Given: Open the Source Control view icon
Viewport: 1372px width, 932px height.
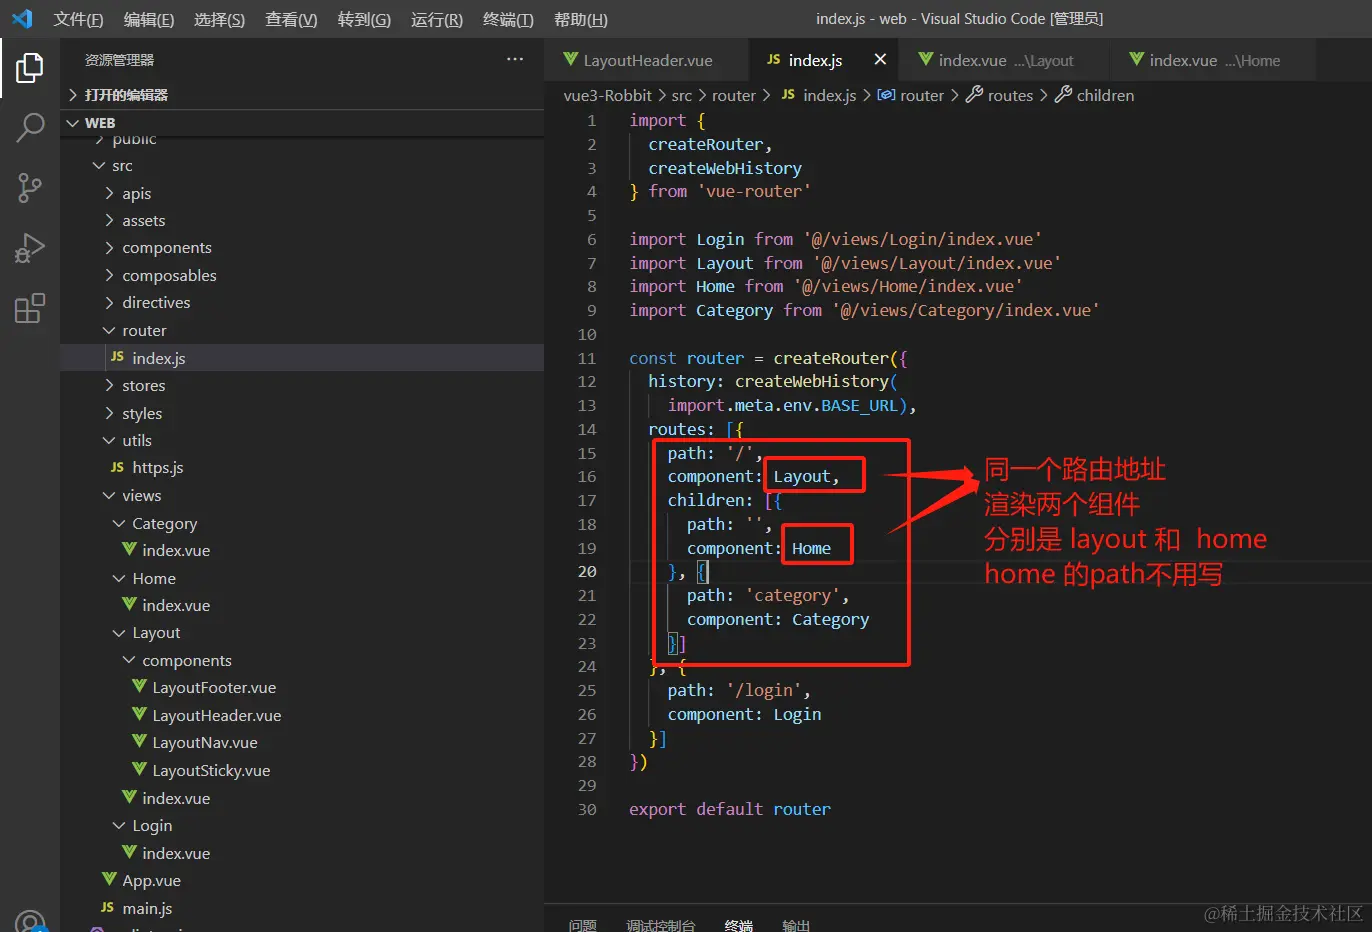Looking at the screenshot, I should click(x=30, y=187).
